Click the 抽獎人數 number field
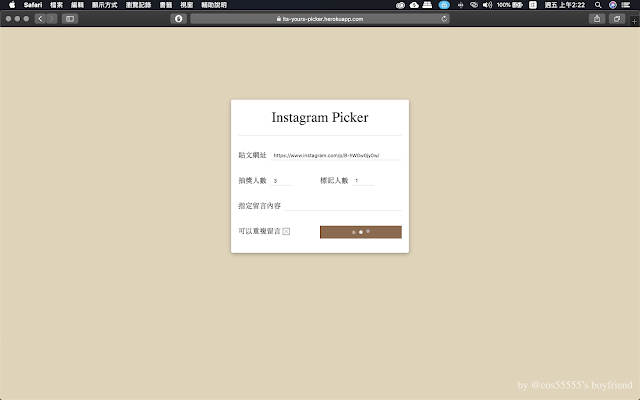Image resolution: width=640 pixels, height=400 pixels. click(x=281, y=181)
